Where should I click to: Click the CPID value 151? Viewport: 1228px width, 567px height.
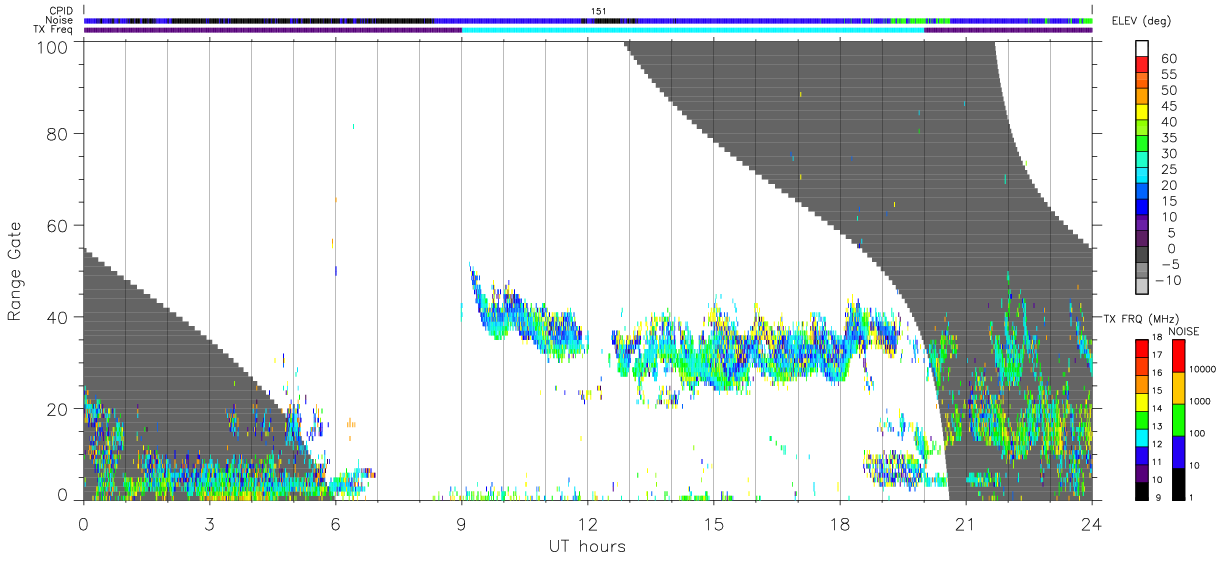(598, 11)
